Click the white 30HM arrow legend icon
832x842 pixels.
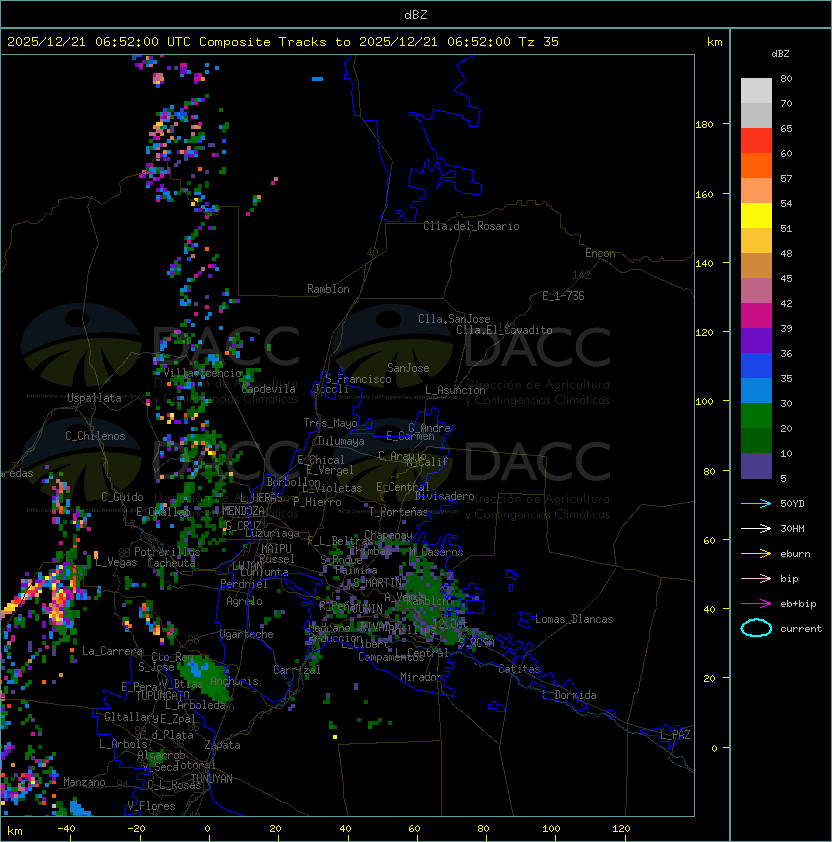coord(756,528)
